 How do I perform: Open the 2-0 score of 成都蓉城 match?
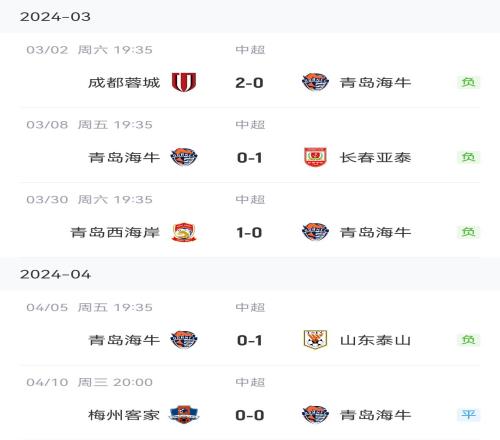[249, 83]
